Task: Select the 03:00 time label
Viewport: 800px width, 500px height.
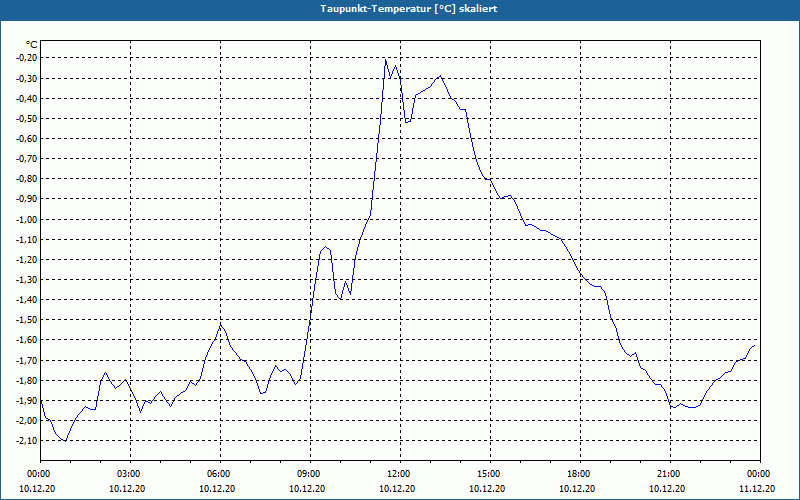Action: click(x=128, y=474)
